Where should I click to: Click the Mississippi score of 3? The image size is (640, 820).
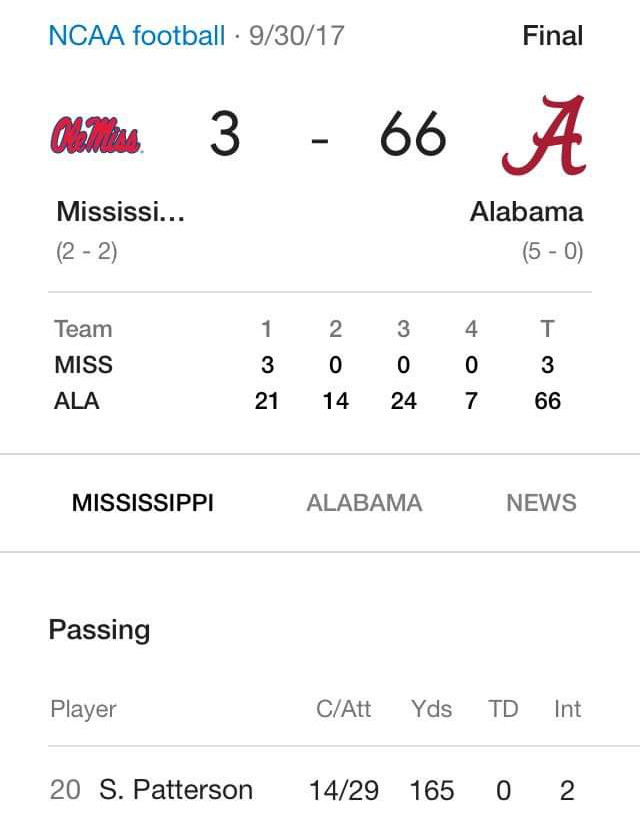tap(225, 134)
